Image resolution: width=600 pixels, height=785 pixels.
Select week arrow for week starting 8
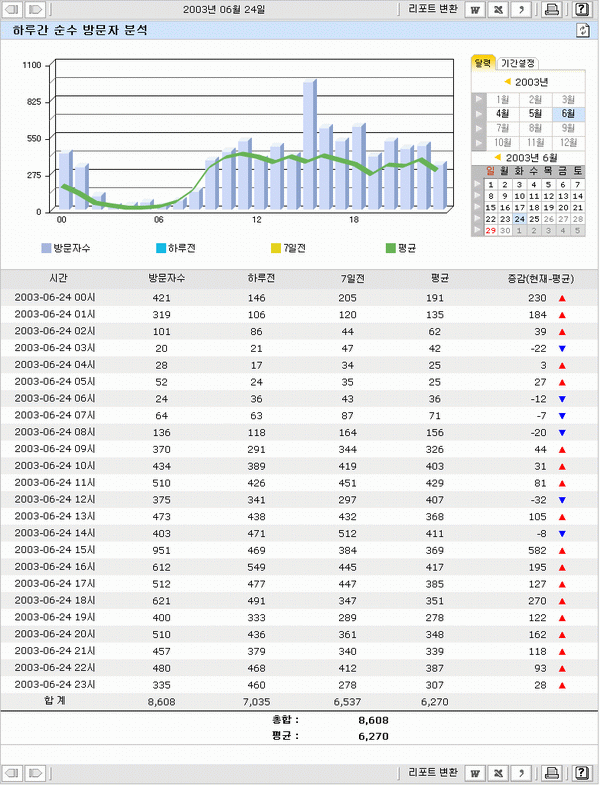(x=477, y=196)
